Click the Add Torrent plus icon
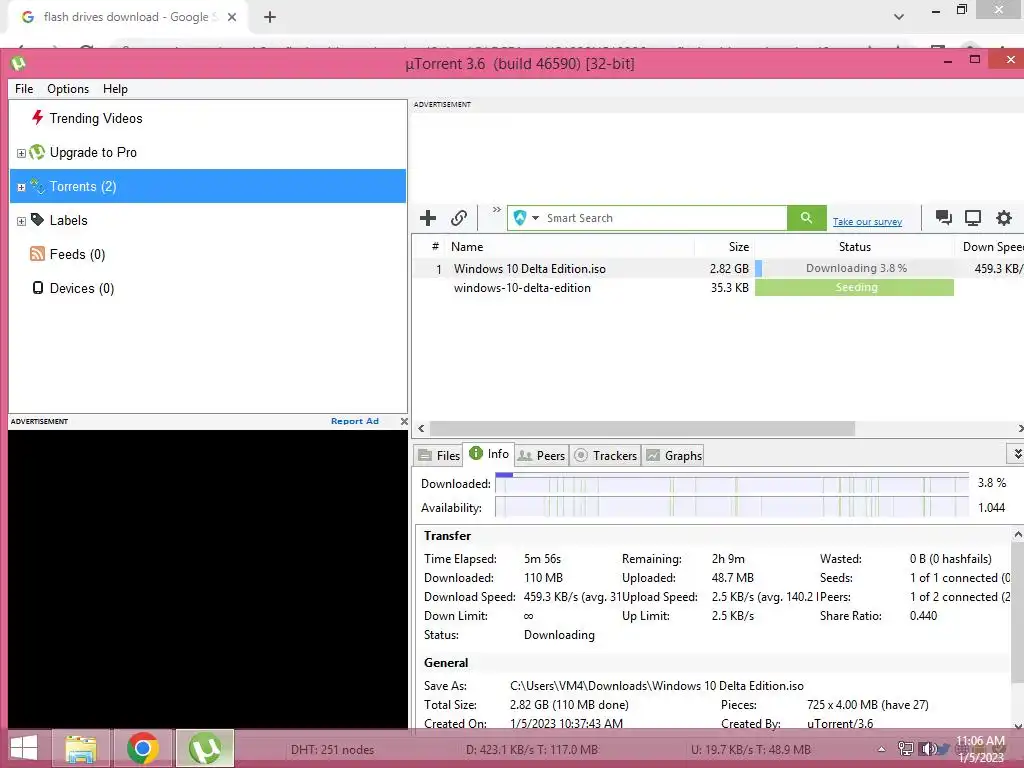 pyautogui.click(x=428, y=218)
